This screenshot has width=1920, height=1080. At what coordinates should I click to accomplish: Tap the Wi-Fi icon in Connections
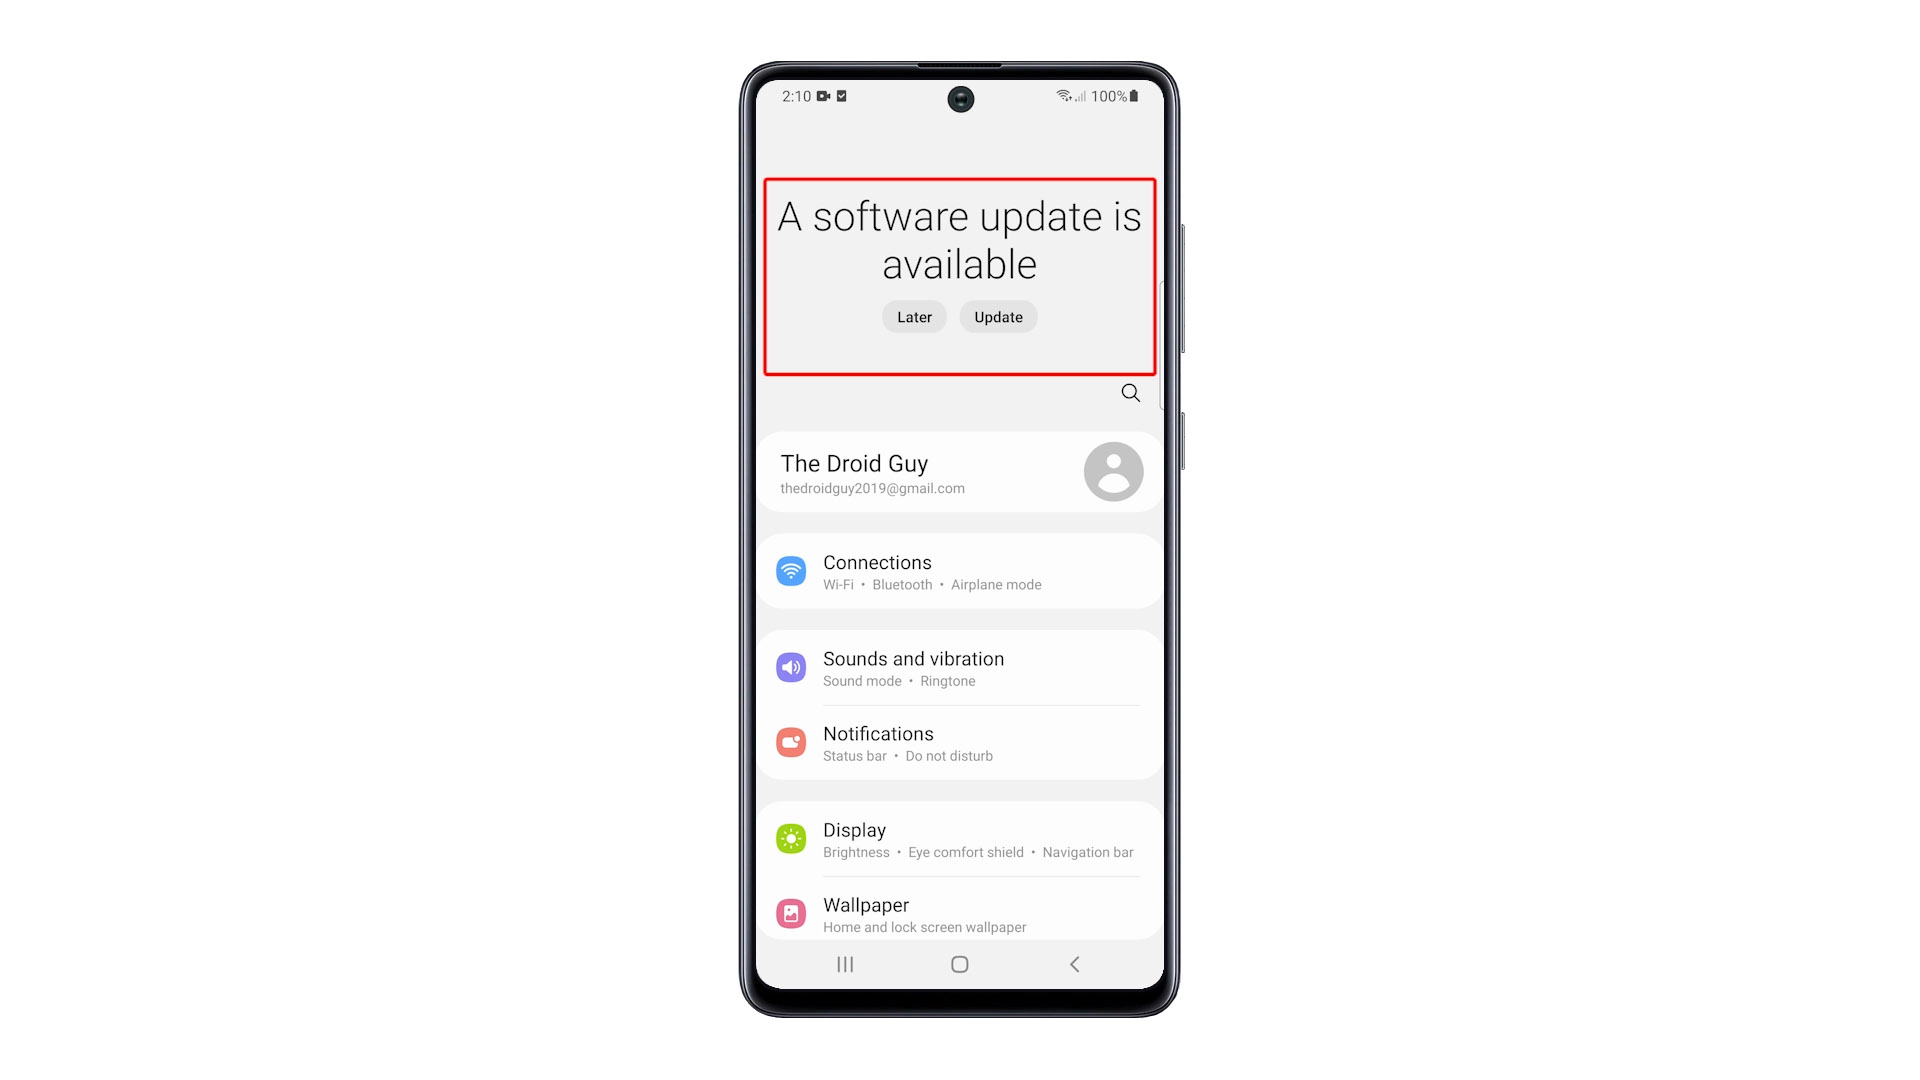pyautogui.click(x=793, y=570)
